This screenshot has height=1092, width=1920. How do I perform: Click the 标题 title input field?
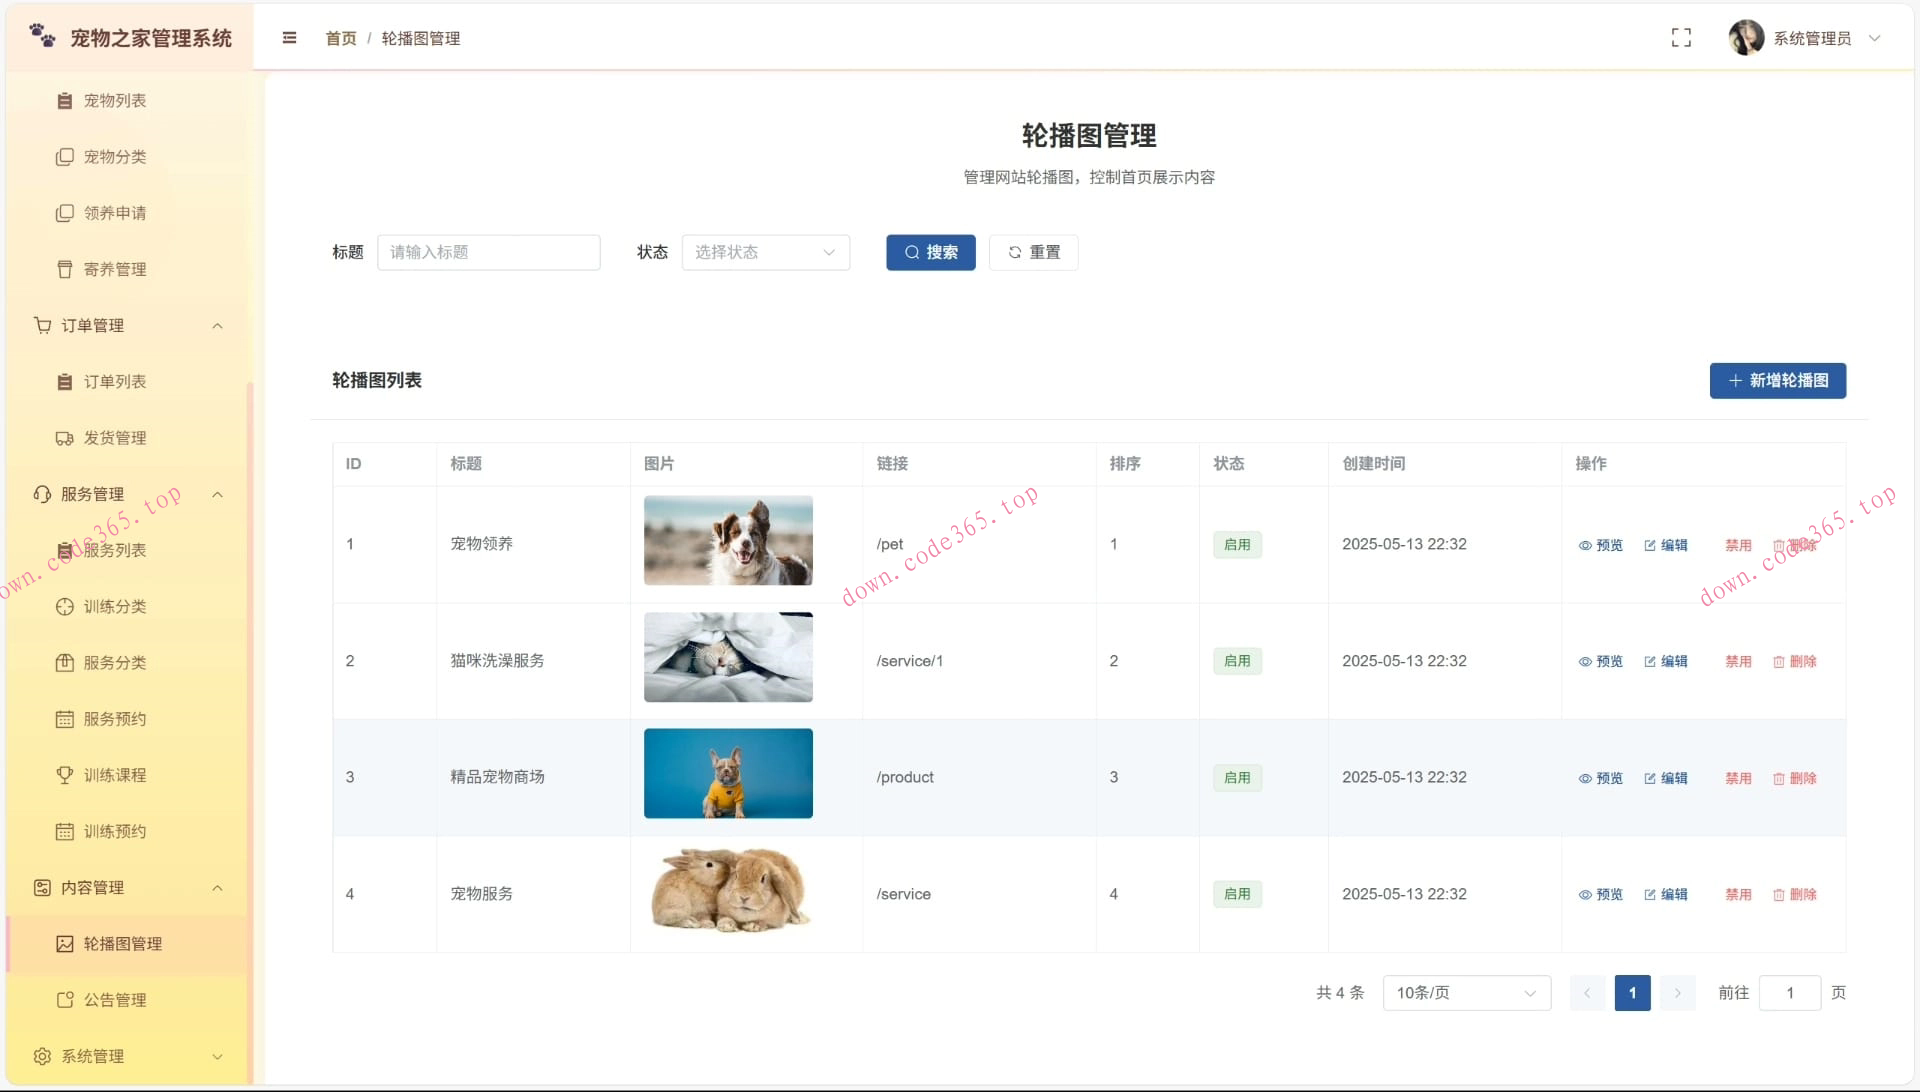489,252
